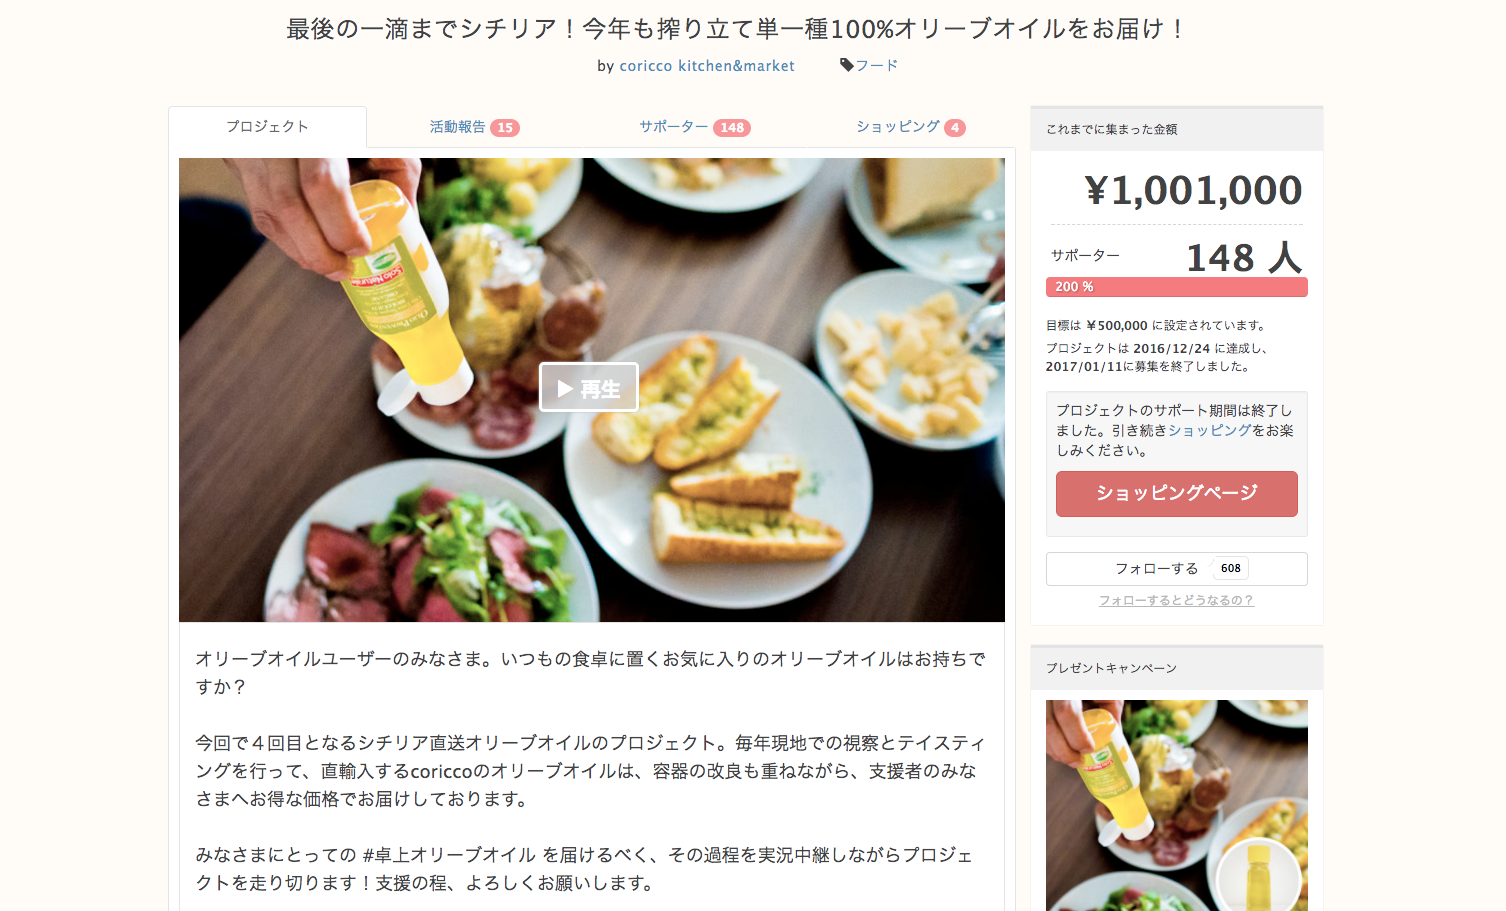Click the project title heading
This screenshot has height=911, width=1506.
(x=736, y=29)
